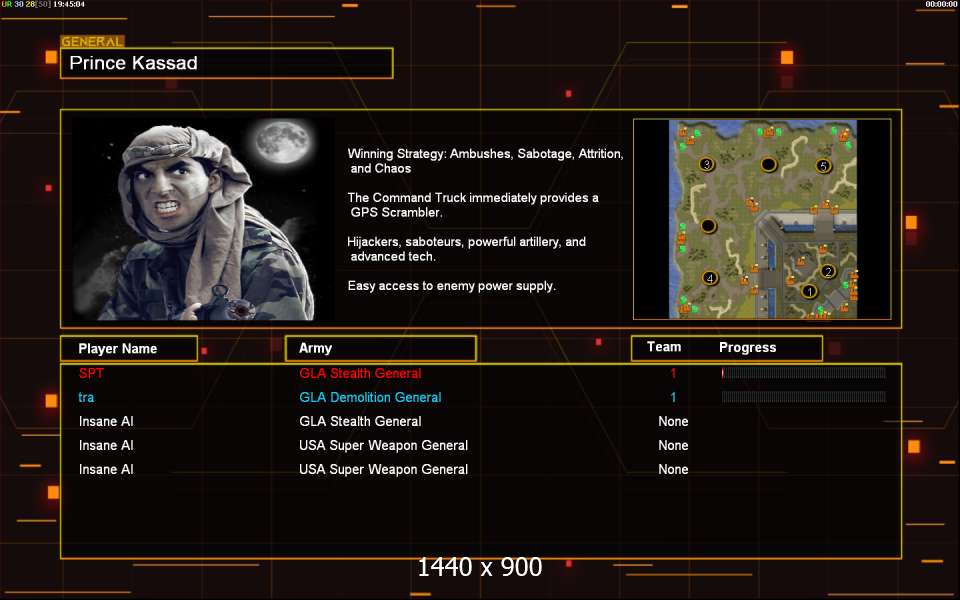This screenshot has height=600, width=960.
Task: Select start position marker 5 on the minimap
Action: tap(823, 165)
